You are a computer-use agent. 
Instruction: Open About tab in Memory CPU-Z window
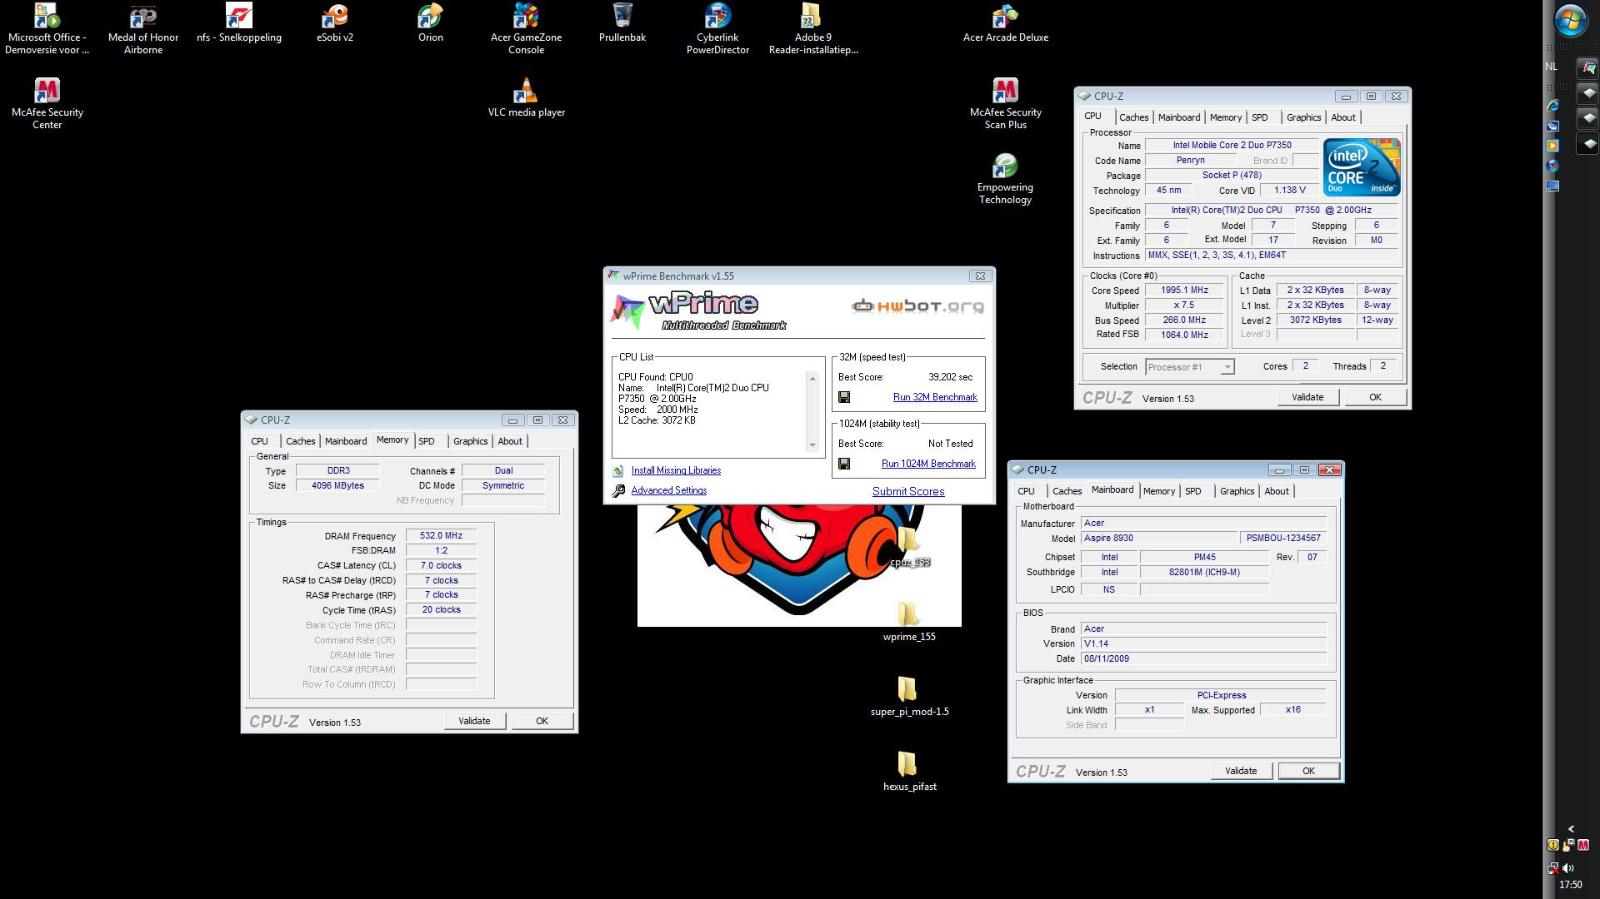coord(510,441)
